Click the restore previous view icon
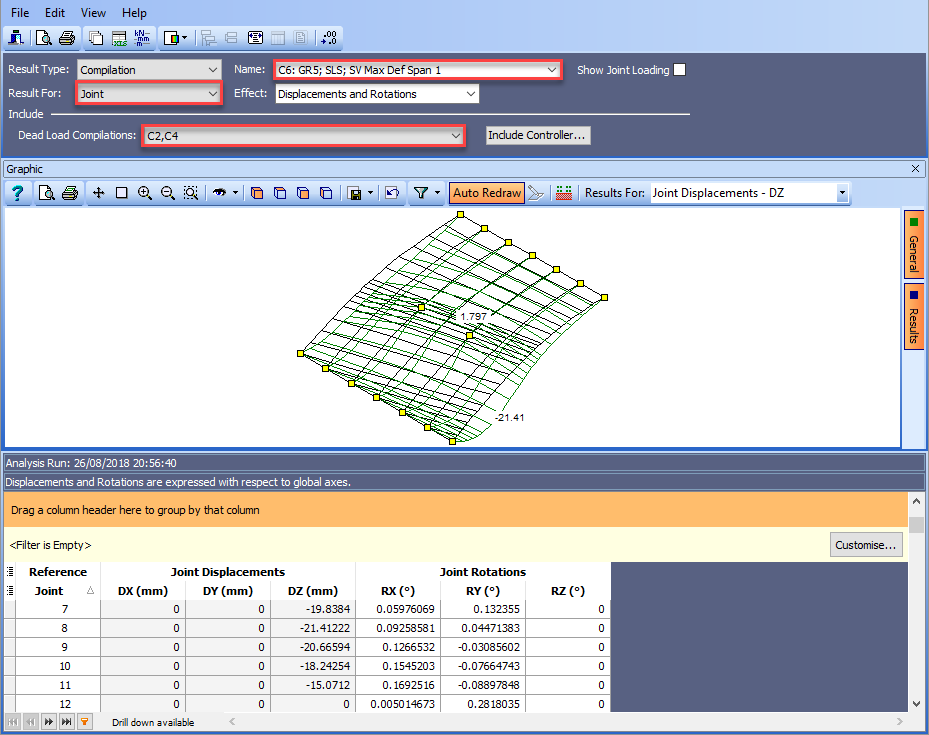The image size is (929, 735). tap(392, 193)
